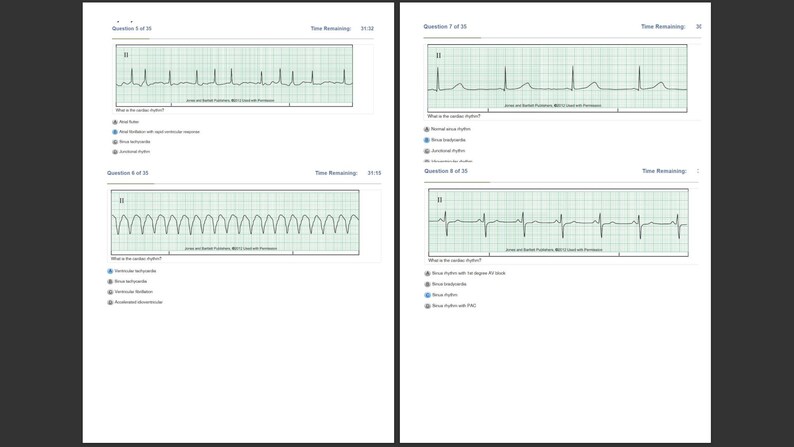The height and width of the screenshot is (447, 794).
Task: Pick option D Accelerated idioventricular
Action: point(135,302)
